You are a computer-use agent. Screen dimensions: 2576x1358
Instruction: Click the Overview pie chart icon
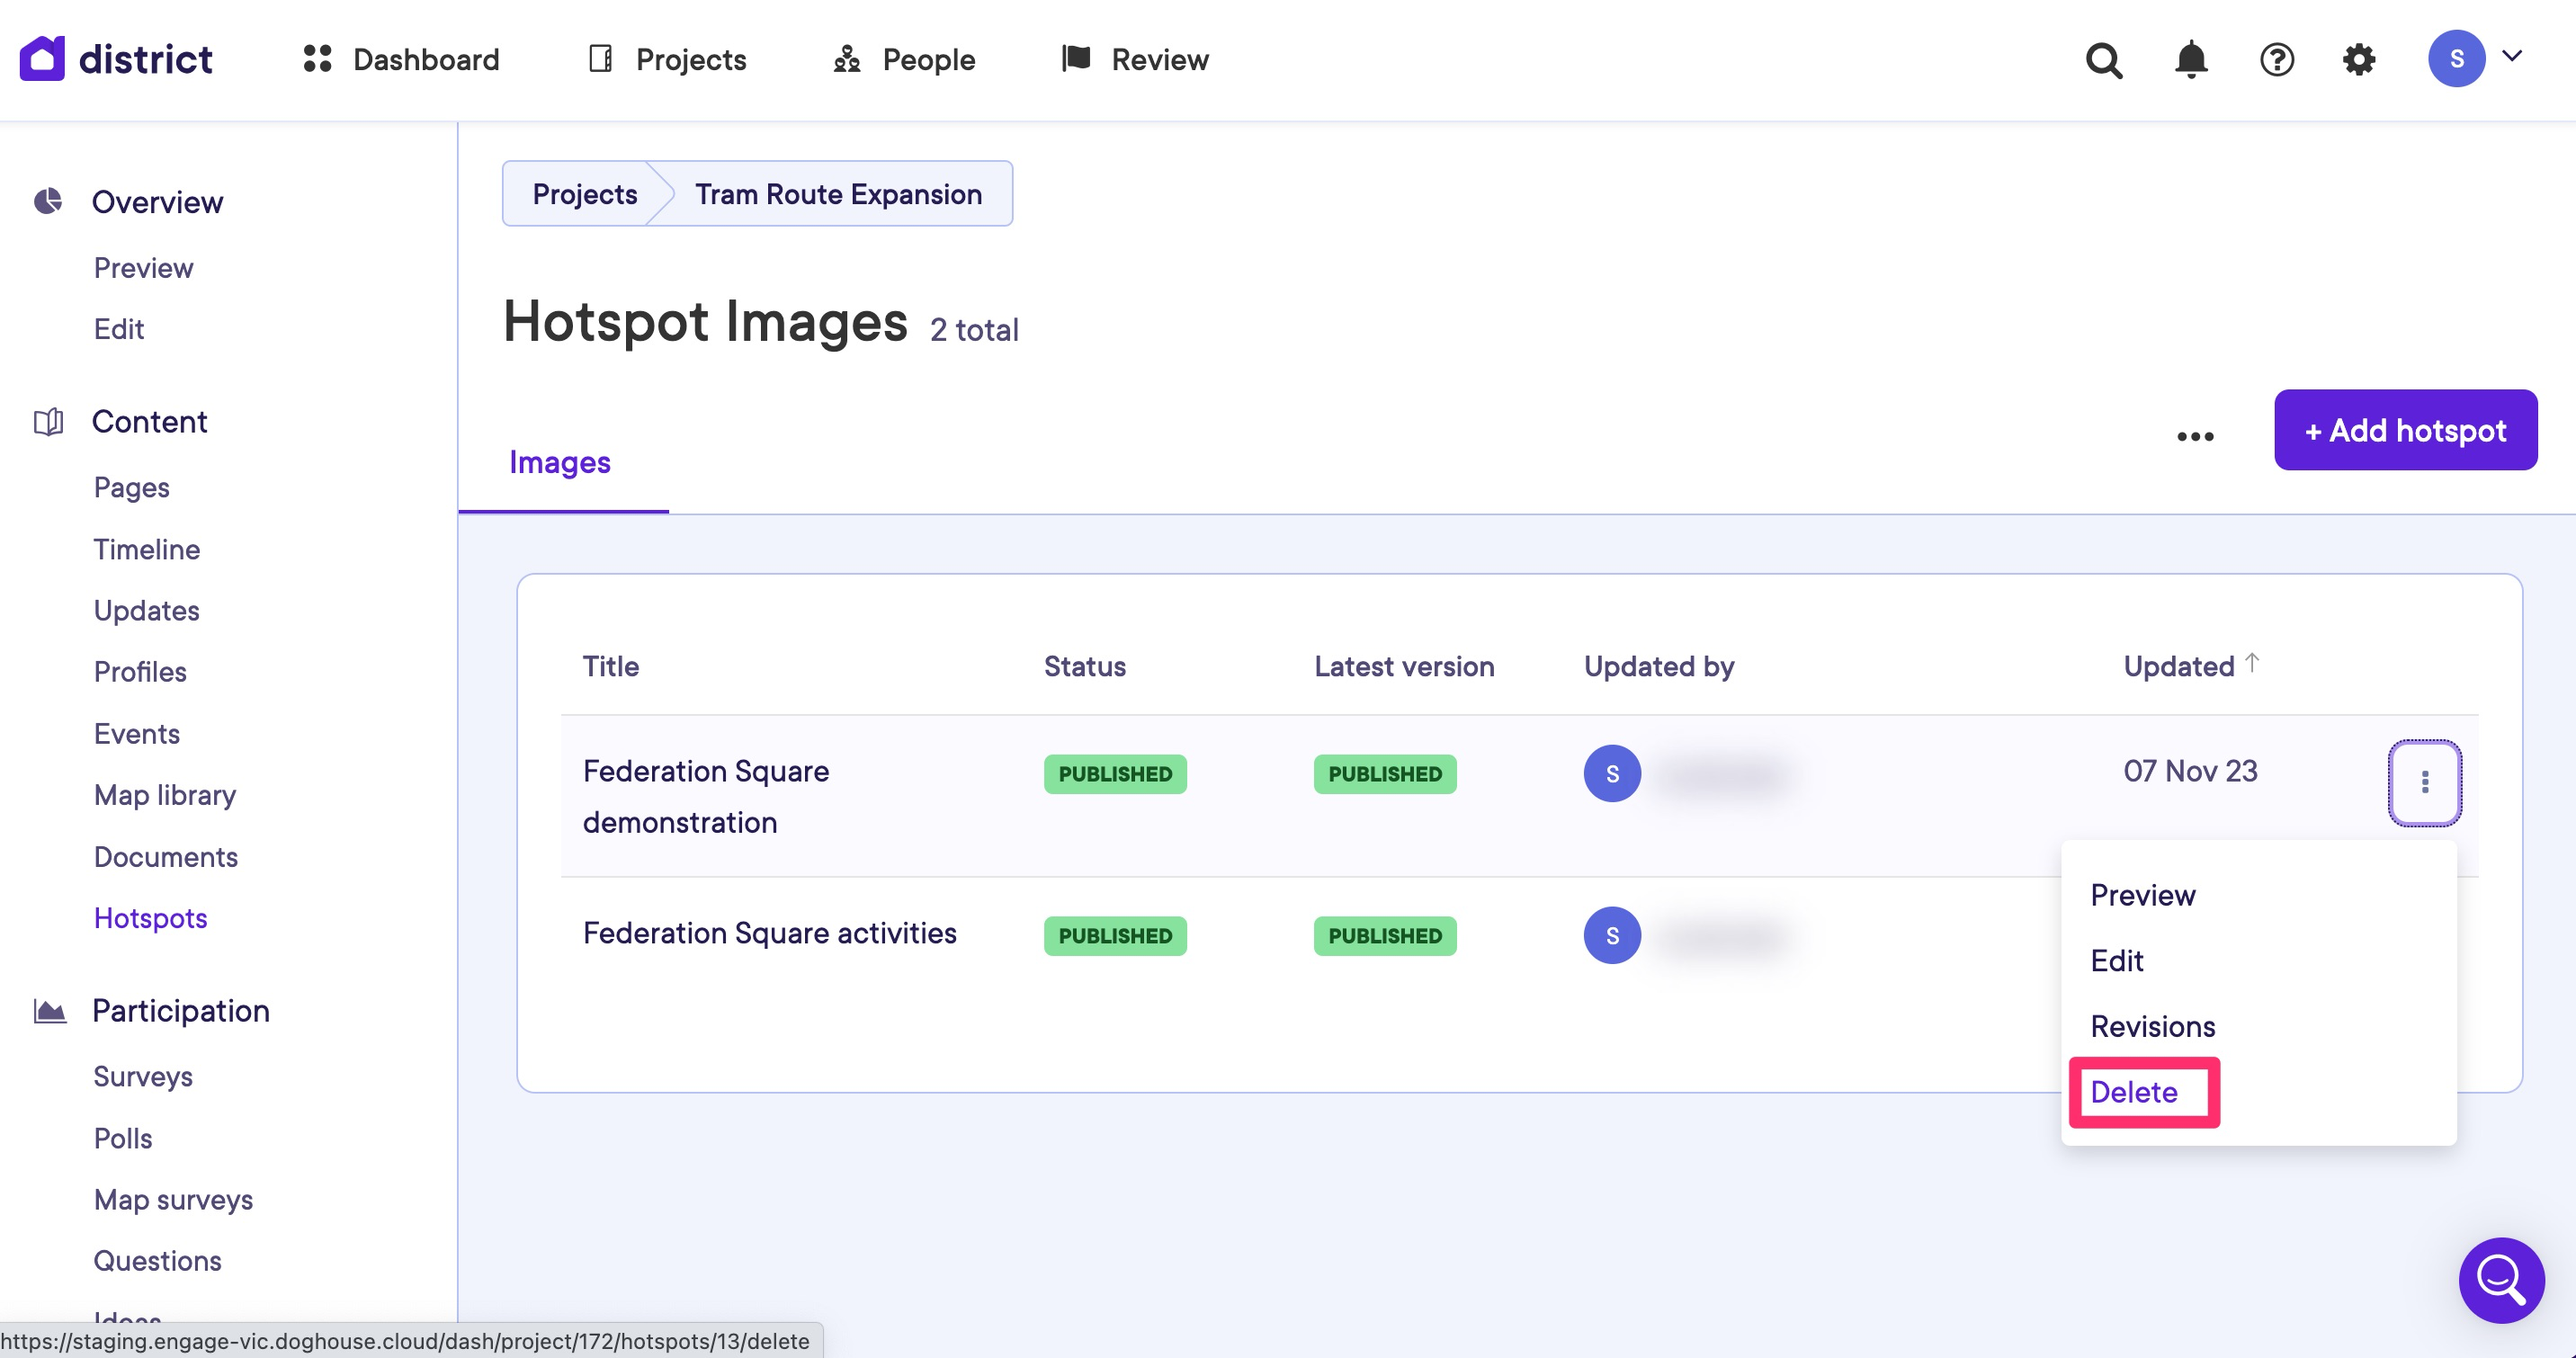pyautogui.click(x=48, y=202)
